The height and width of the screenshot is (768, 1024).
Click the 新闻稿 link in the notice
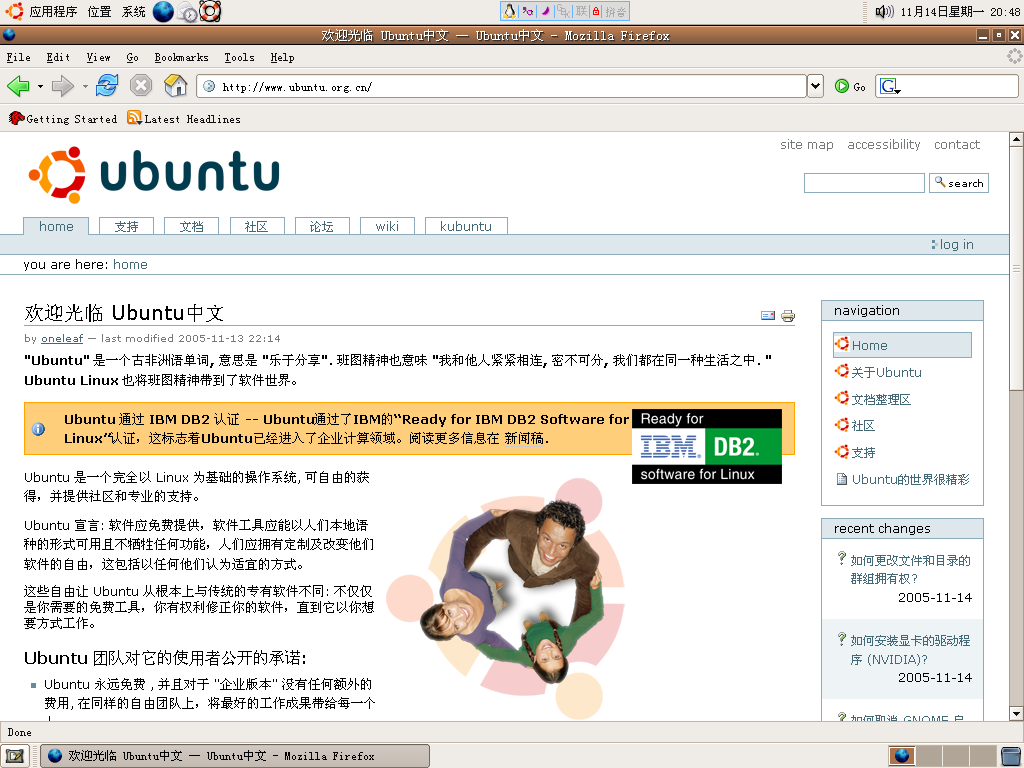tap(524, 438)
